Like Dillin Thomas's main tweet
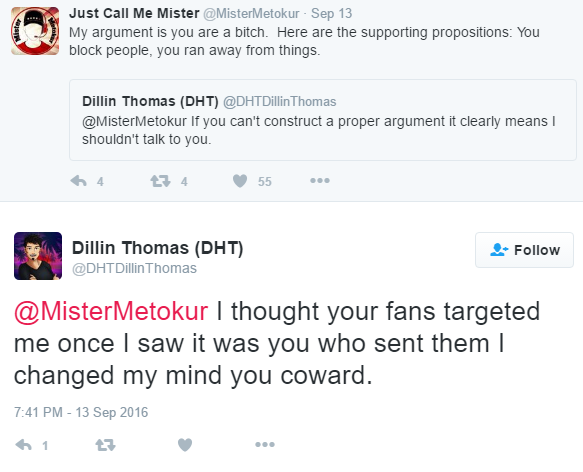Image resolution: width=583 pixels, height=472 pixels. coord(185,445)
